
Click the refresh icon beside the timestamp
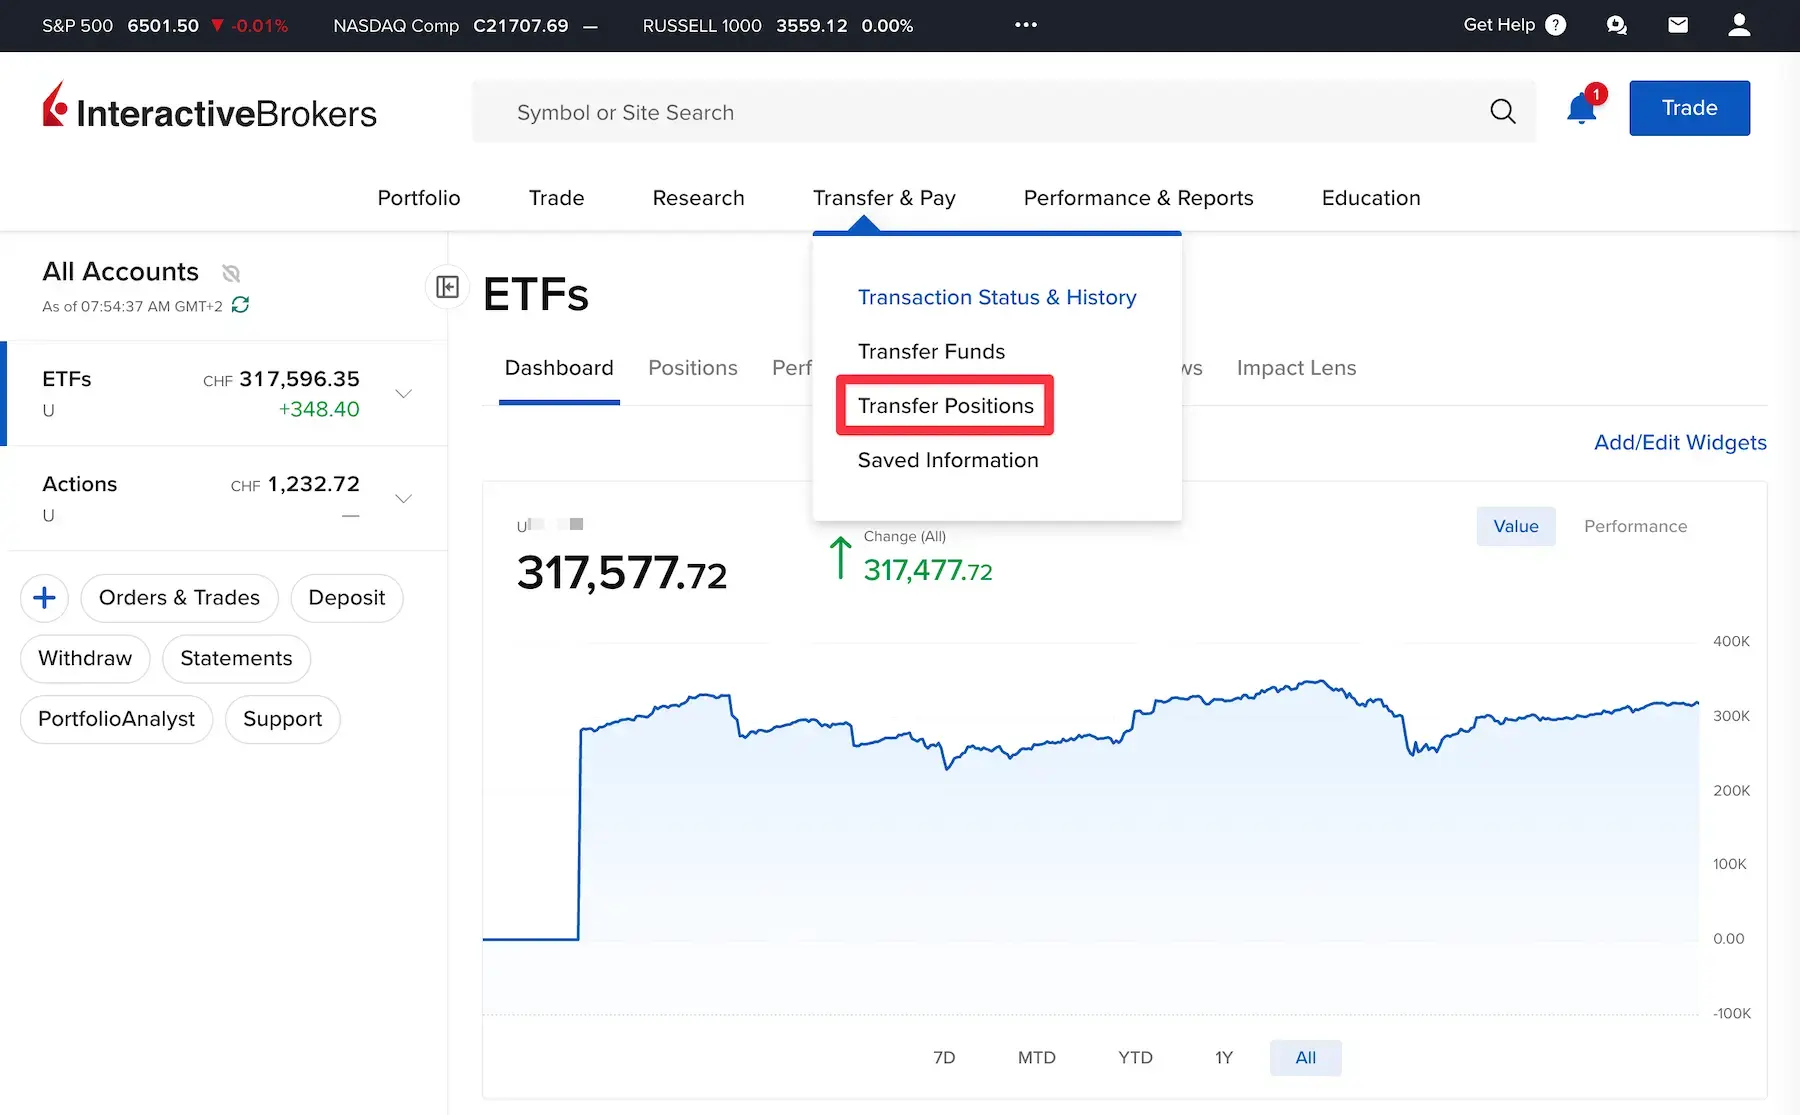[240, 305]
